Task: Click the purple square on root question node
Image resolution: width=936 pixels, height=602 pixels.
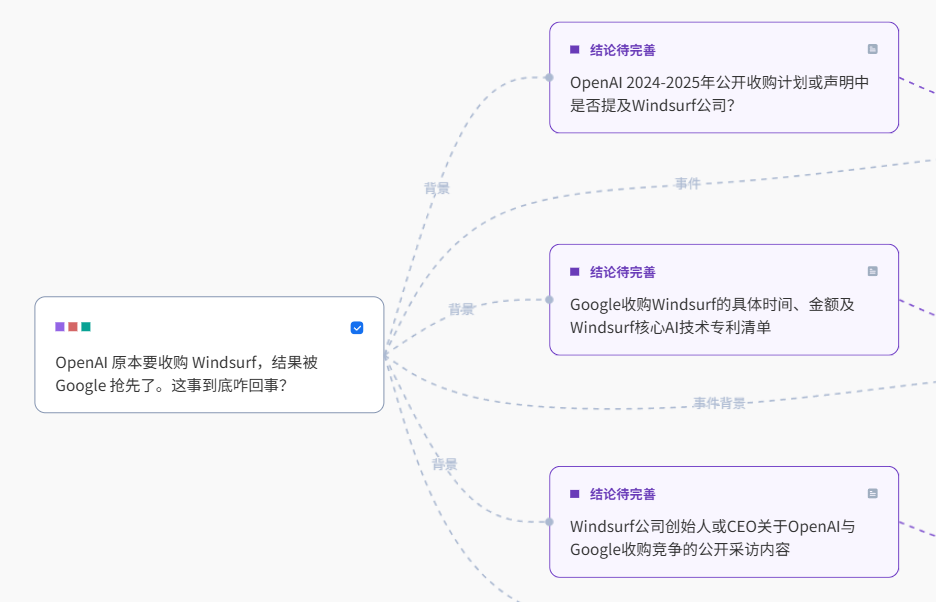Action: point(60,327)
